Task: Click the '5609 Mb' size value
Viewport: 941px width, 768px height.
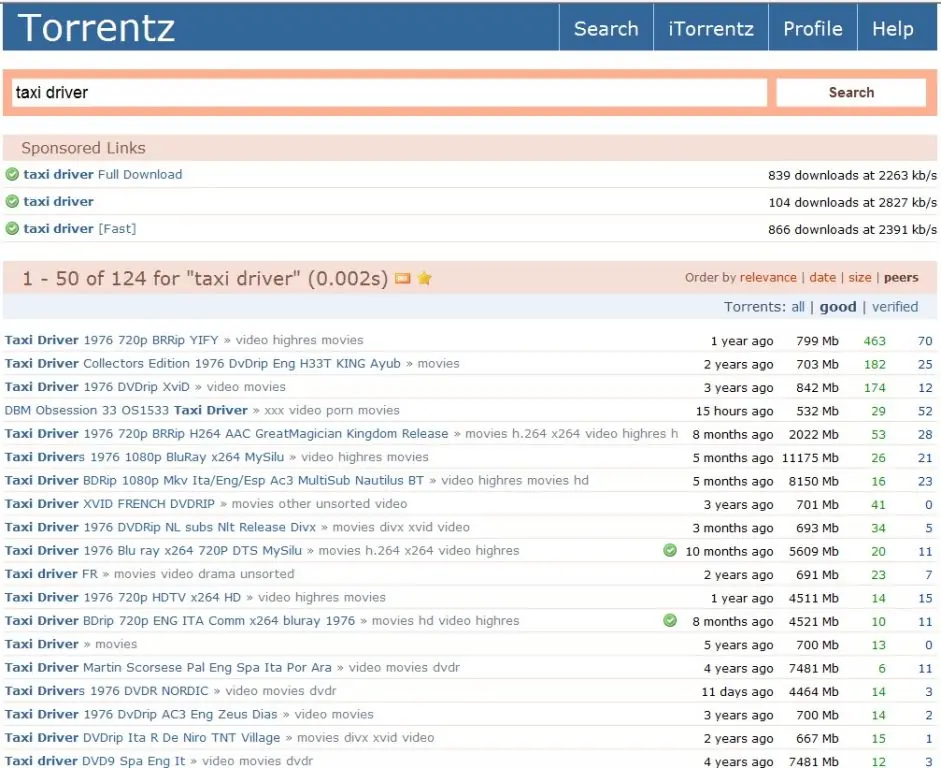Action: click(x=814, y=551)
